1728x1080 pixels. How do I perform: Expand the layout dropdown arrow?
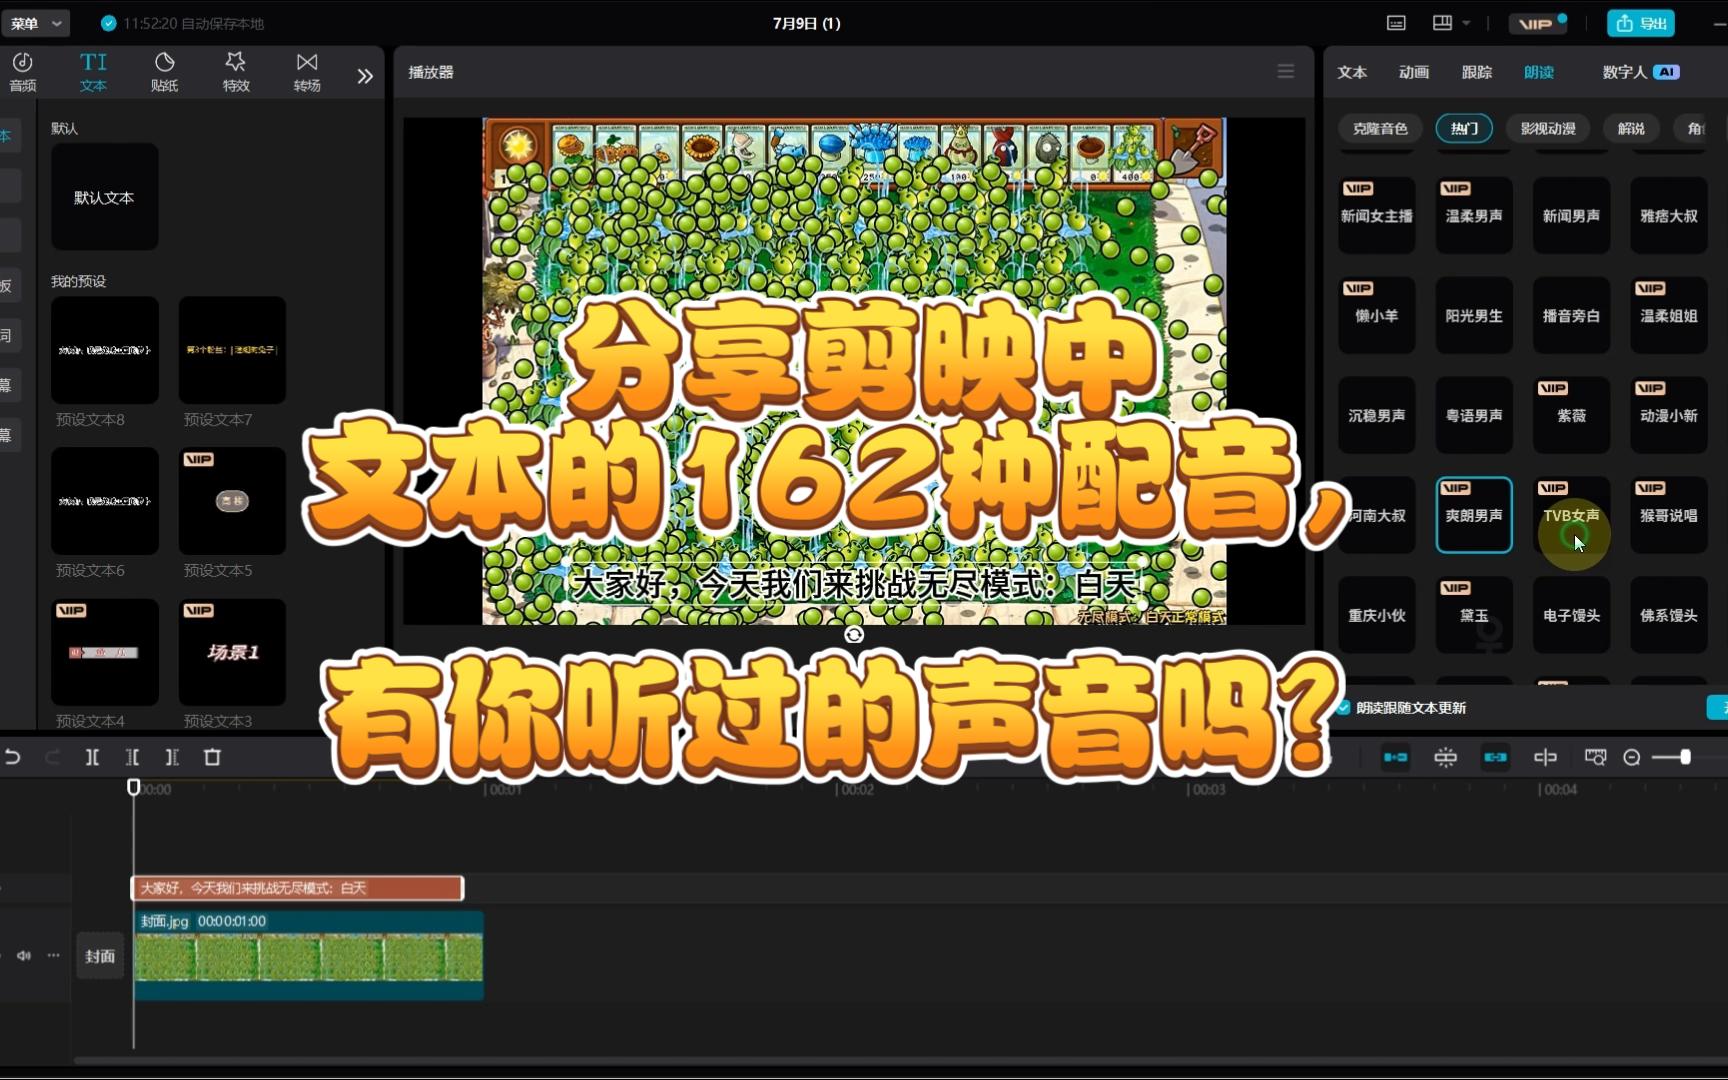pos(1466,23)
